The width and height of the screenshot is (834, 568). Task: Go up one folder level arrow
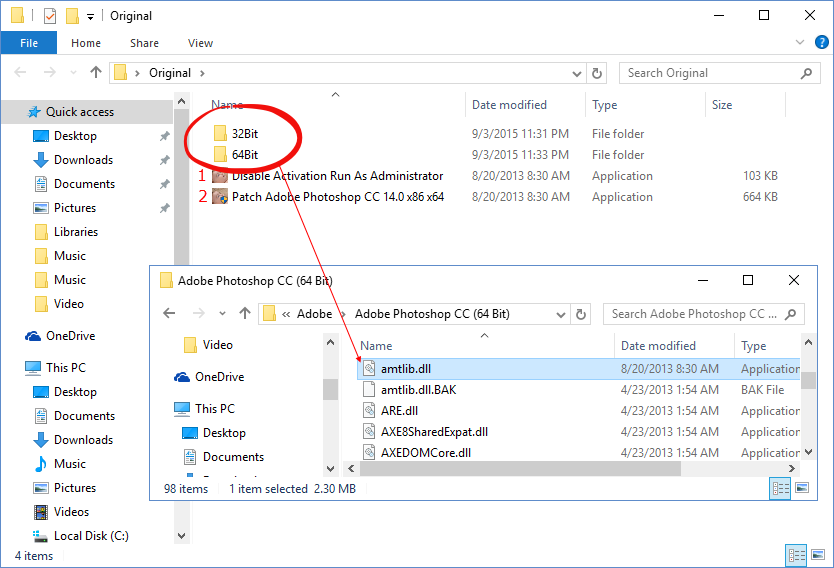pos(96,73)
